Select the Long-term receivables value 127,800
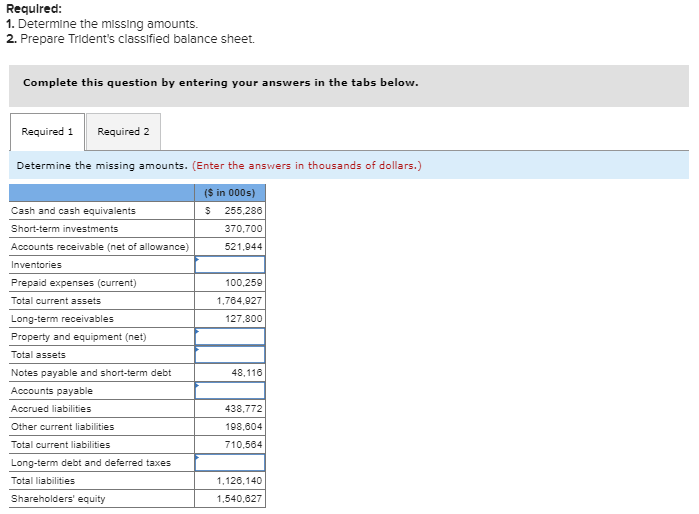 pos(243,319)
